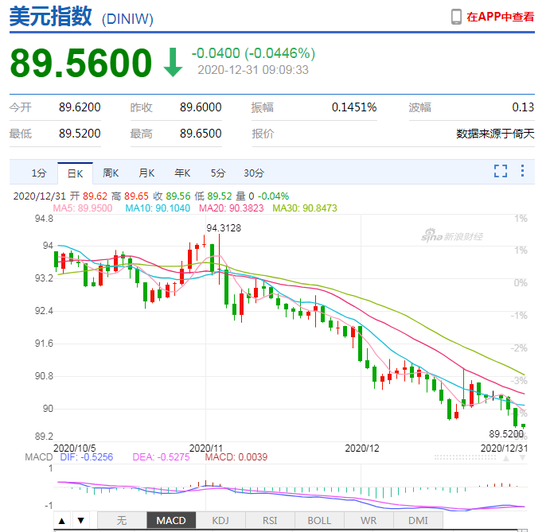Select the 无 indicator option
The image size is (550, 532).
122,520
